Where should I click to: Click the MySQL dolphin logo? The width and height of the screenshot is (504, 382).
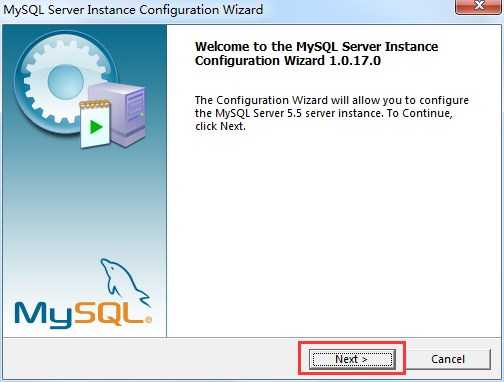(83, 293)
